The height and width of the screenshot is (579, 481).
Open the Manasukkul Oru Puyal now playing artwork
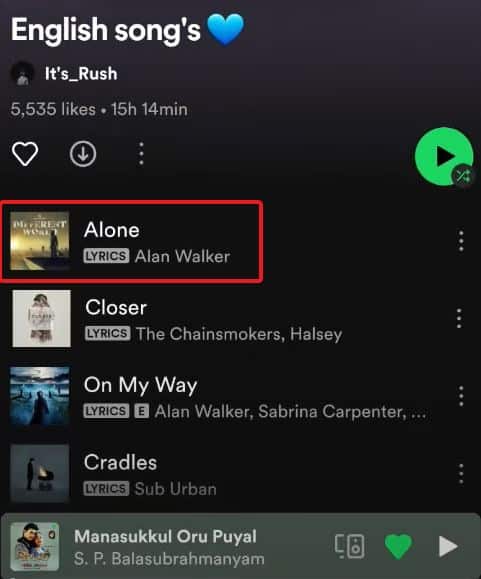(x=35, y=547)
